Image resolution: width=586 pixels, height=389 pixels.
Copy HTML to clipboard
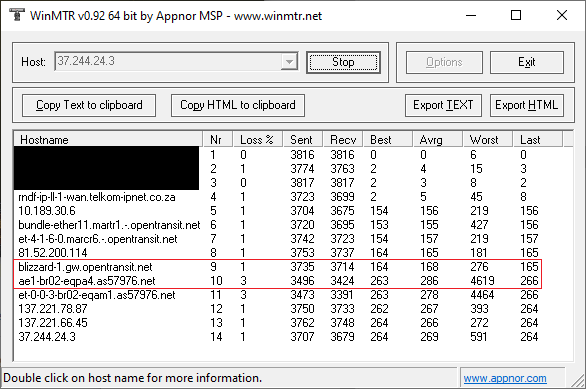[238, 105]
